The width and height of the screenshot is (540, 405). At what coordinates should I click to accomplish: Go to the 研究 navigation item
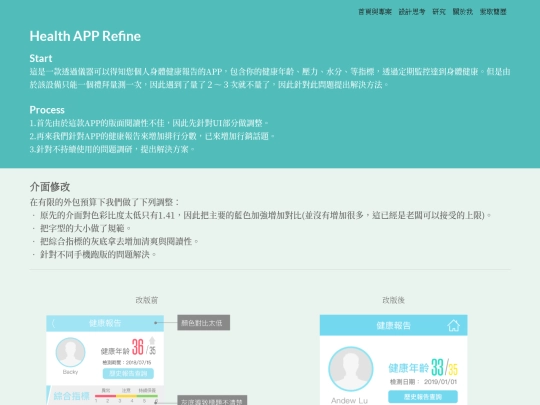[x=439, y=12]
